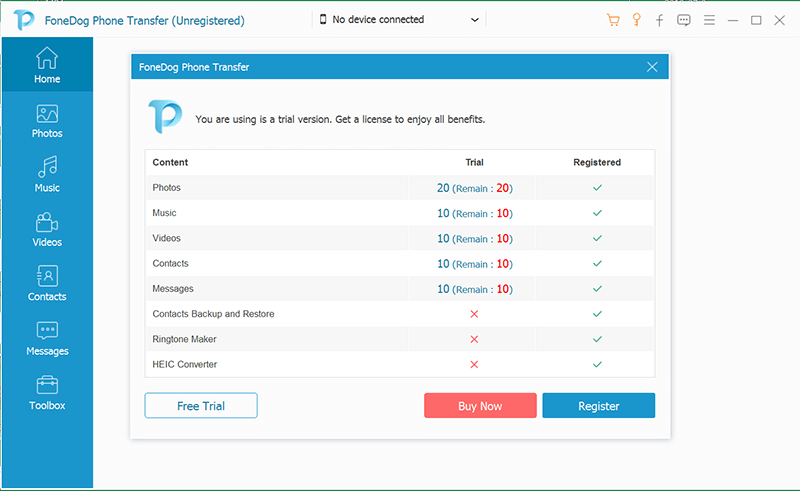Click green checkmark in Photos row

pos(597,188)
